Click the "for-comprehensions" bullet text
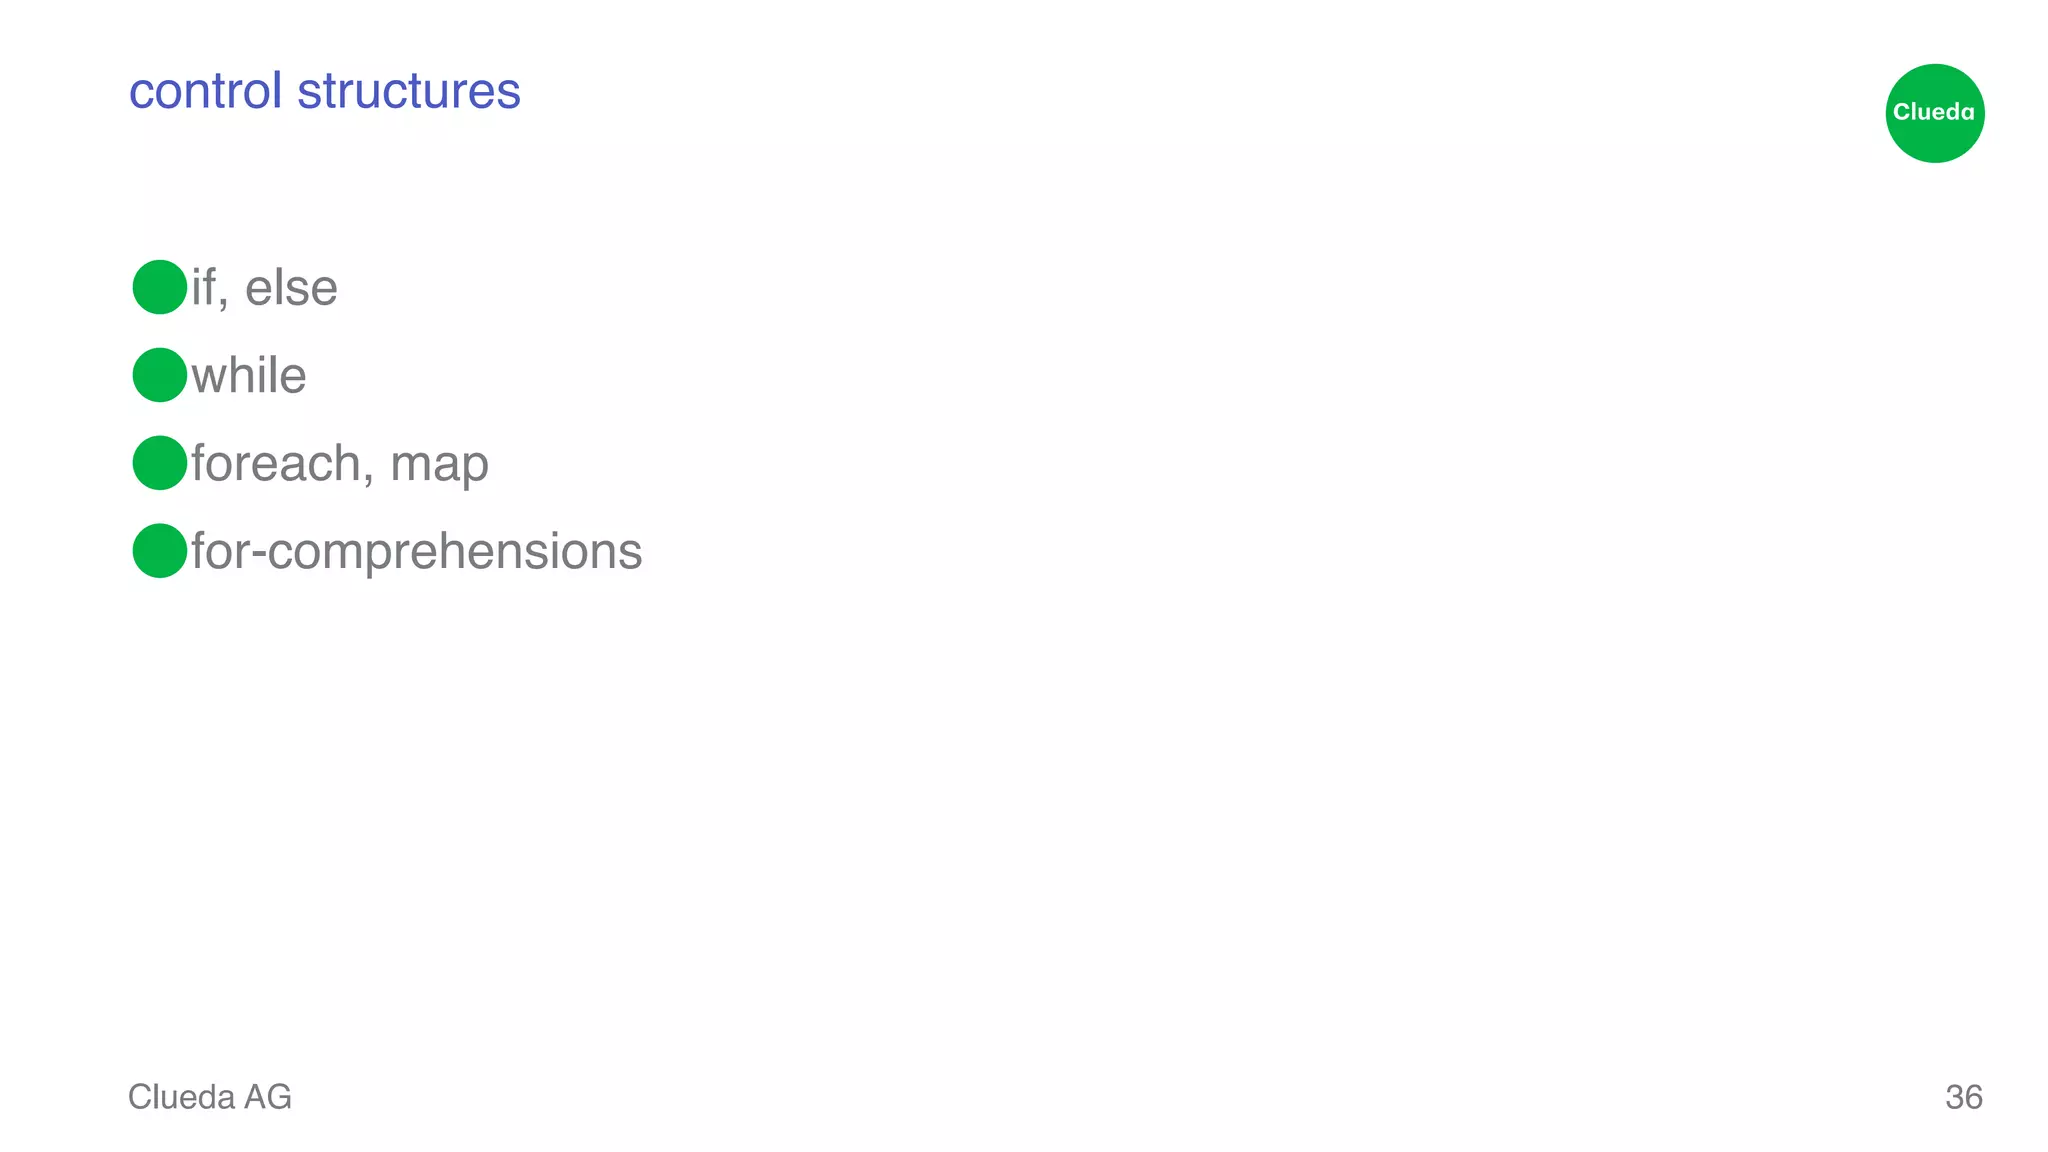 tap(416, 551)
